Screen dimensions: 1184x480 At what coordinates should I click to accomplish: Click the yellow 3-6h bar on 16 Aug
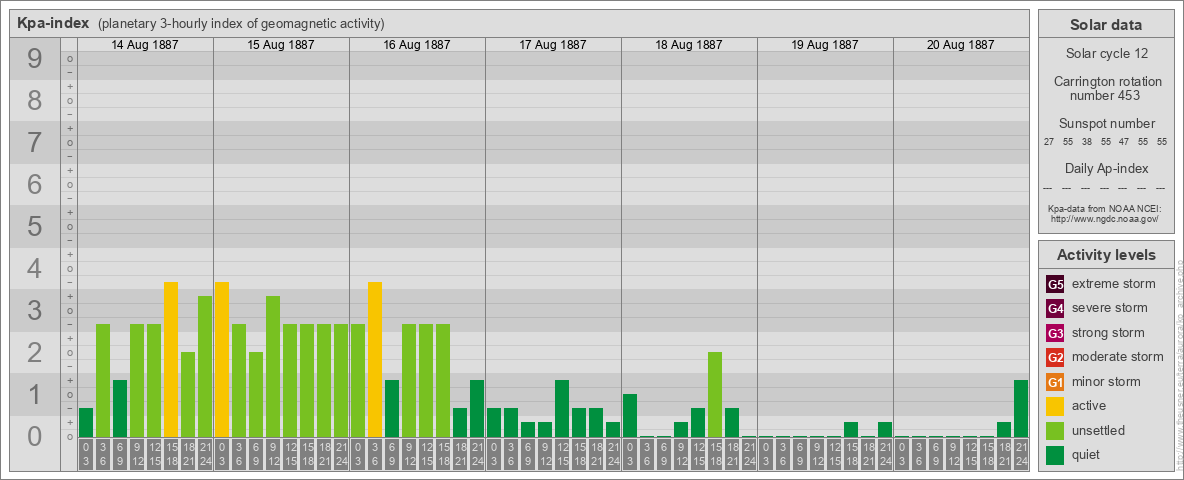[x=375, y=359]
